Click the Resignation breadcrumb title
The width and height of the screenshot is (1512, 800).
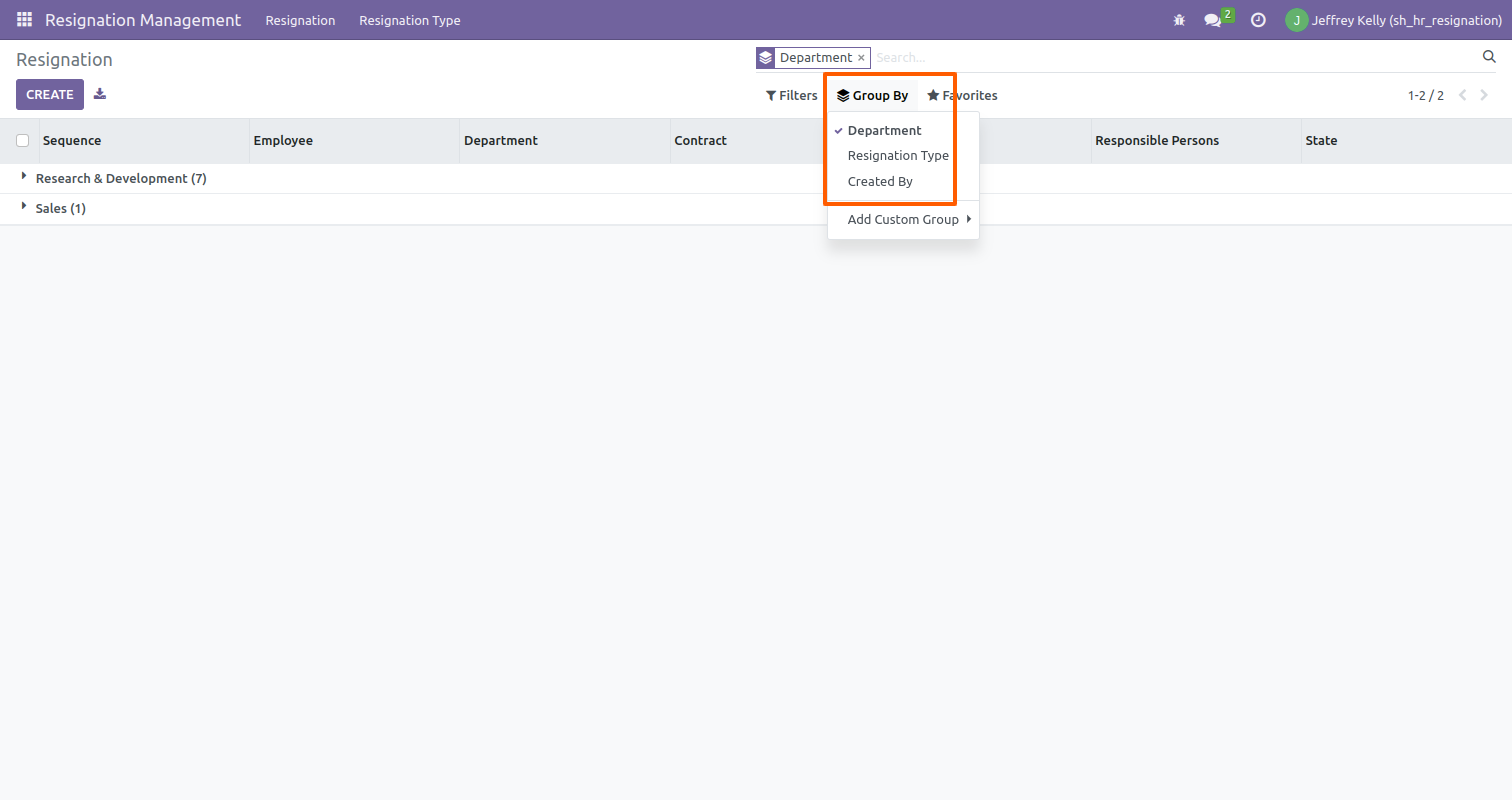[x=64, y=60]
